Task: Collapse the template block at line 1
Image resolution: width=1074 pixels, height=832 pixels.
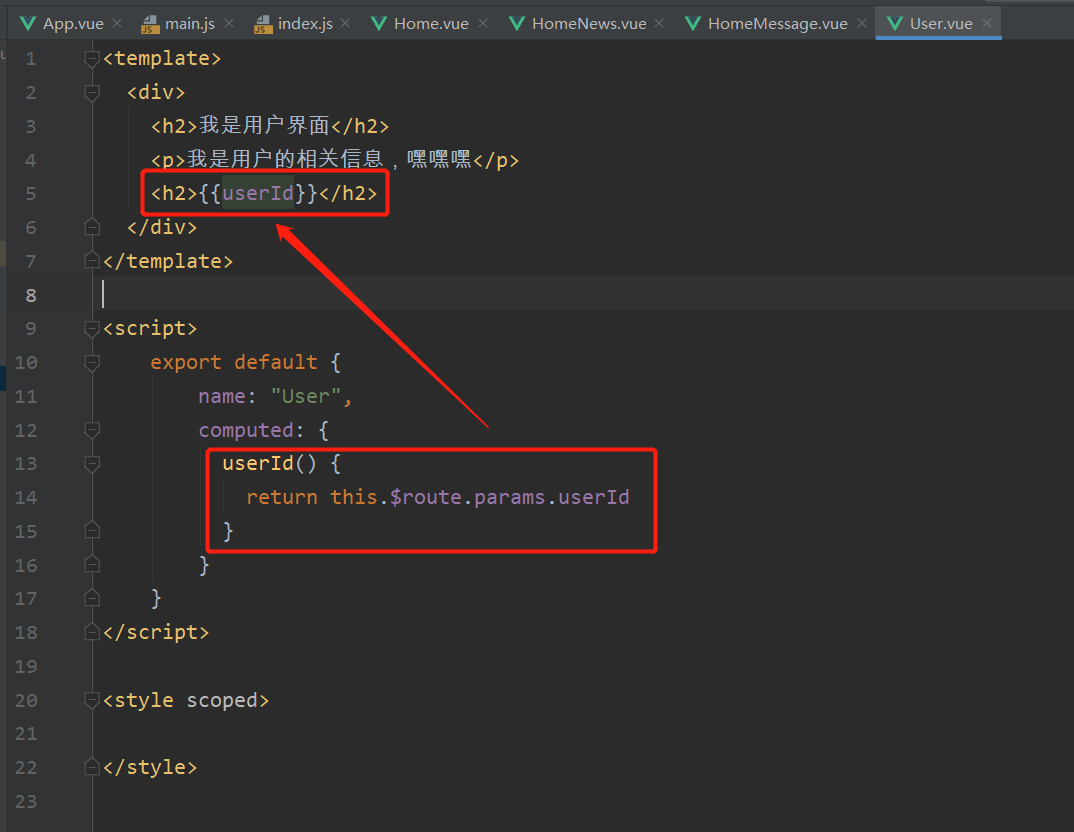Action: (92, 59)
